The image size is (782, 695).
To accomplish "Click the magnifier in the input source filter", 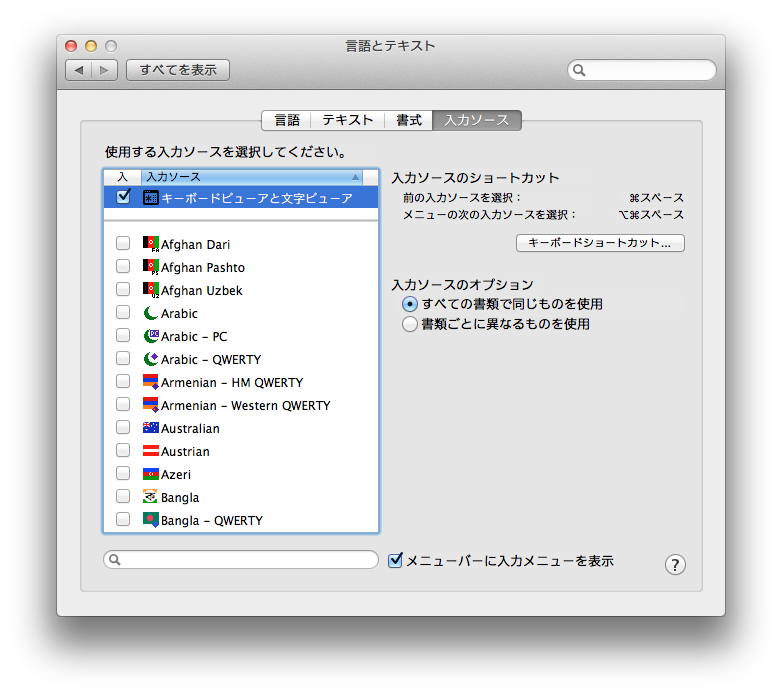I will (x=115, y=559).
